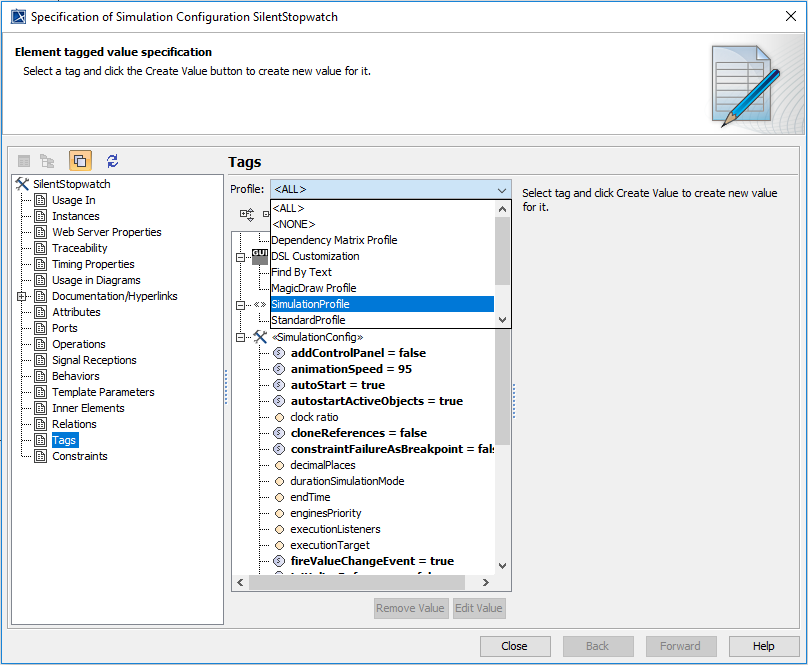Select the SilentStopwatch root node
The height and width of the screenshot is (665, 808).
[x=72, y=184]
